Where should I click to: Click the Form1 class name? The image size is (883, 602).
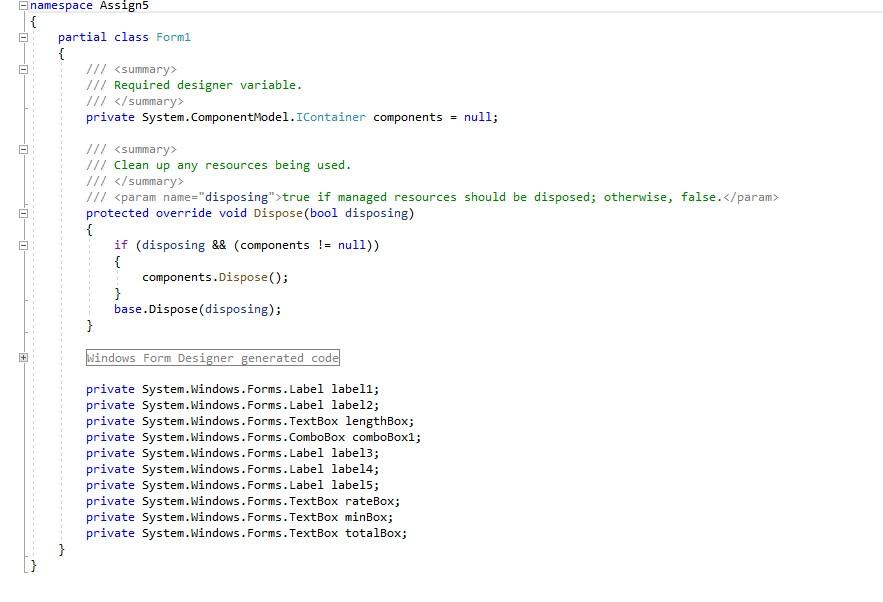click(173, 37)
